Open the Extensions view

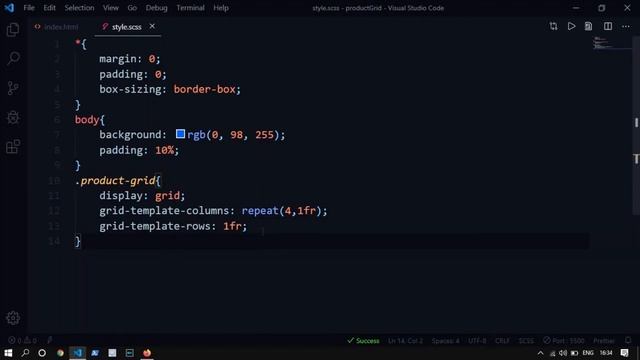[13, 147]
